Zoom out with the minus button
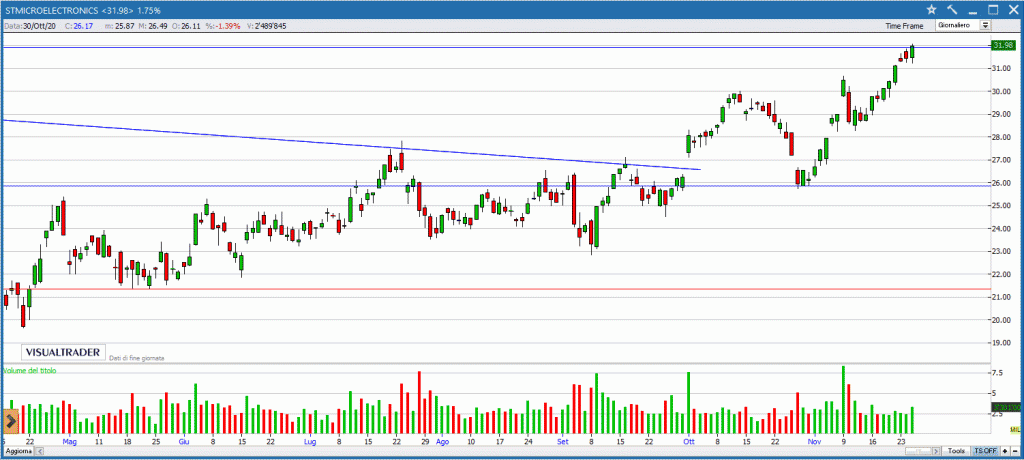Image resolution: width=1024 pixels, height=460 pixels. [1015, 451]
